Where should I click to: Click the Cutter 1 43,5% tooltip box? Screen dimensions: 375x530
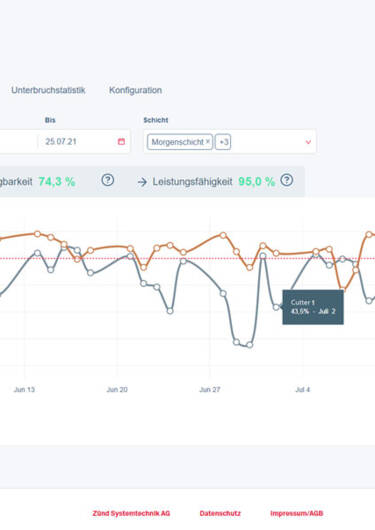pos(313,307)
